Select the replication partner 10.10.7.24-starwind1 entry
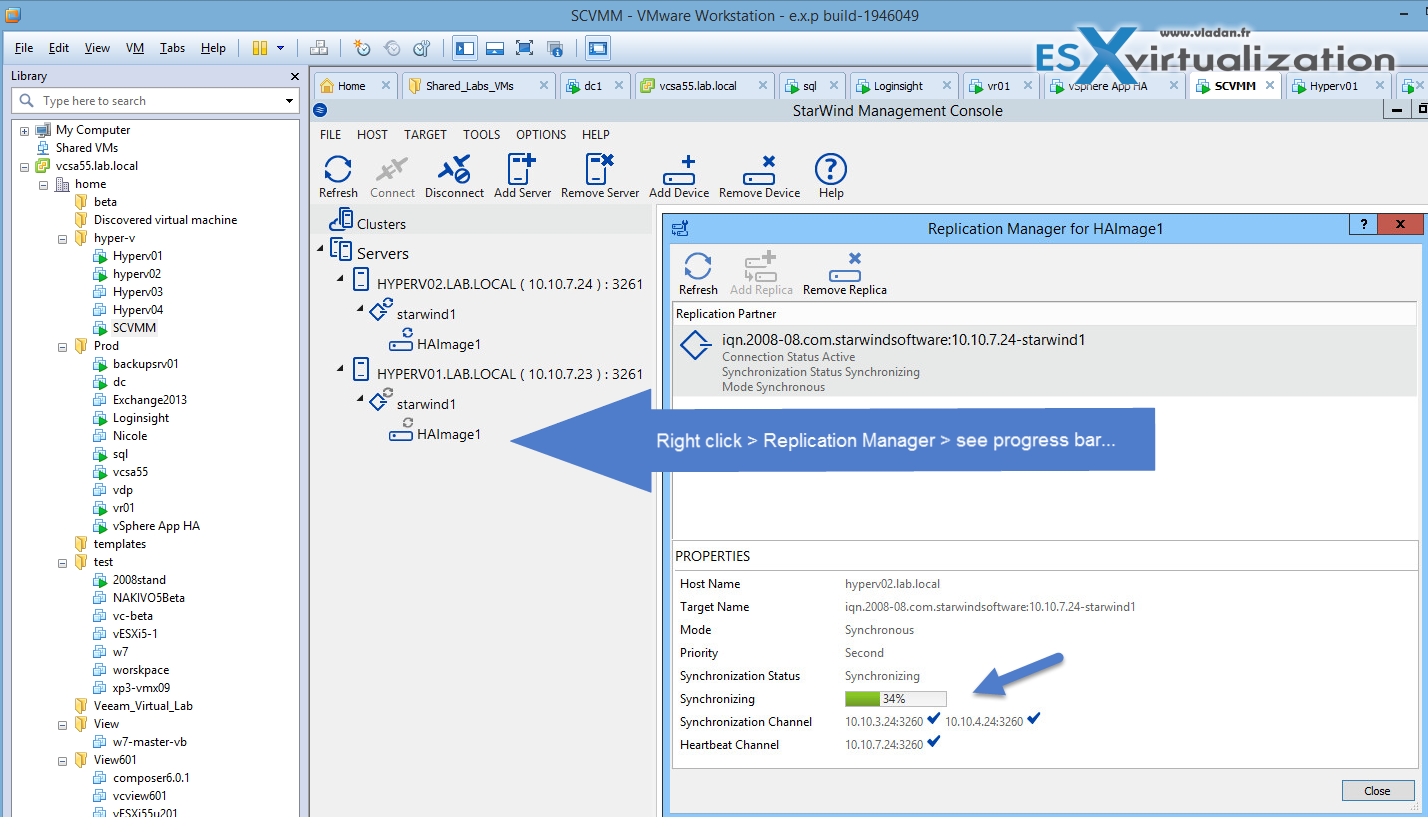This screenshot has height=817, width=1428. click(x=1044, y=361)
